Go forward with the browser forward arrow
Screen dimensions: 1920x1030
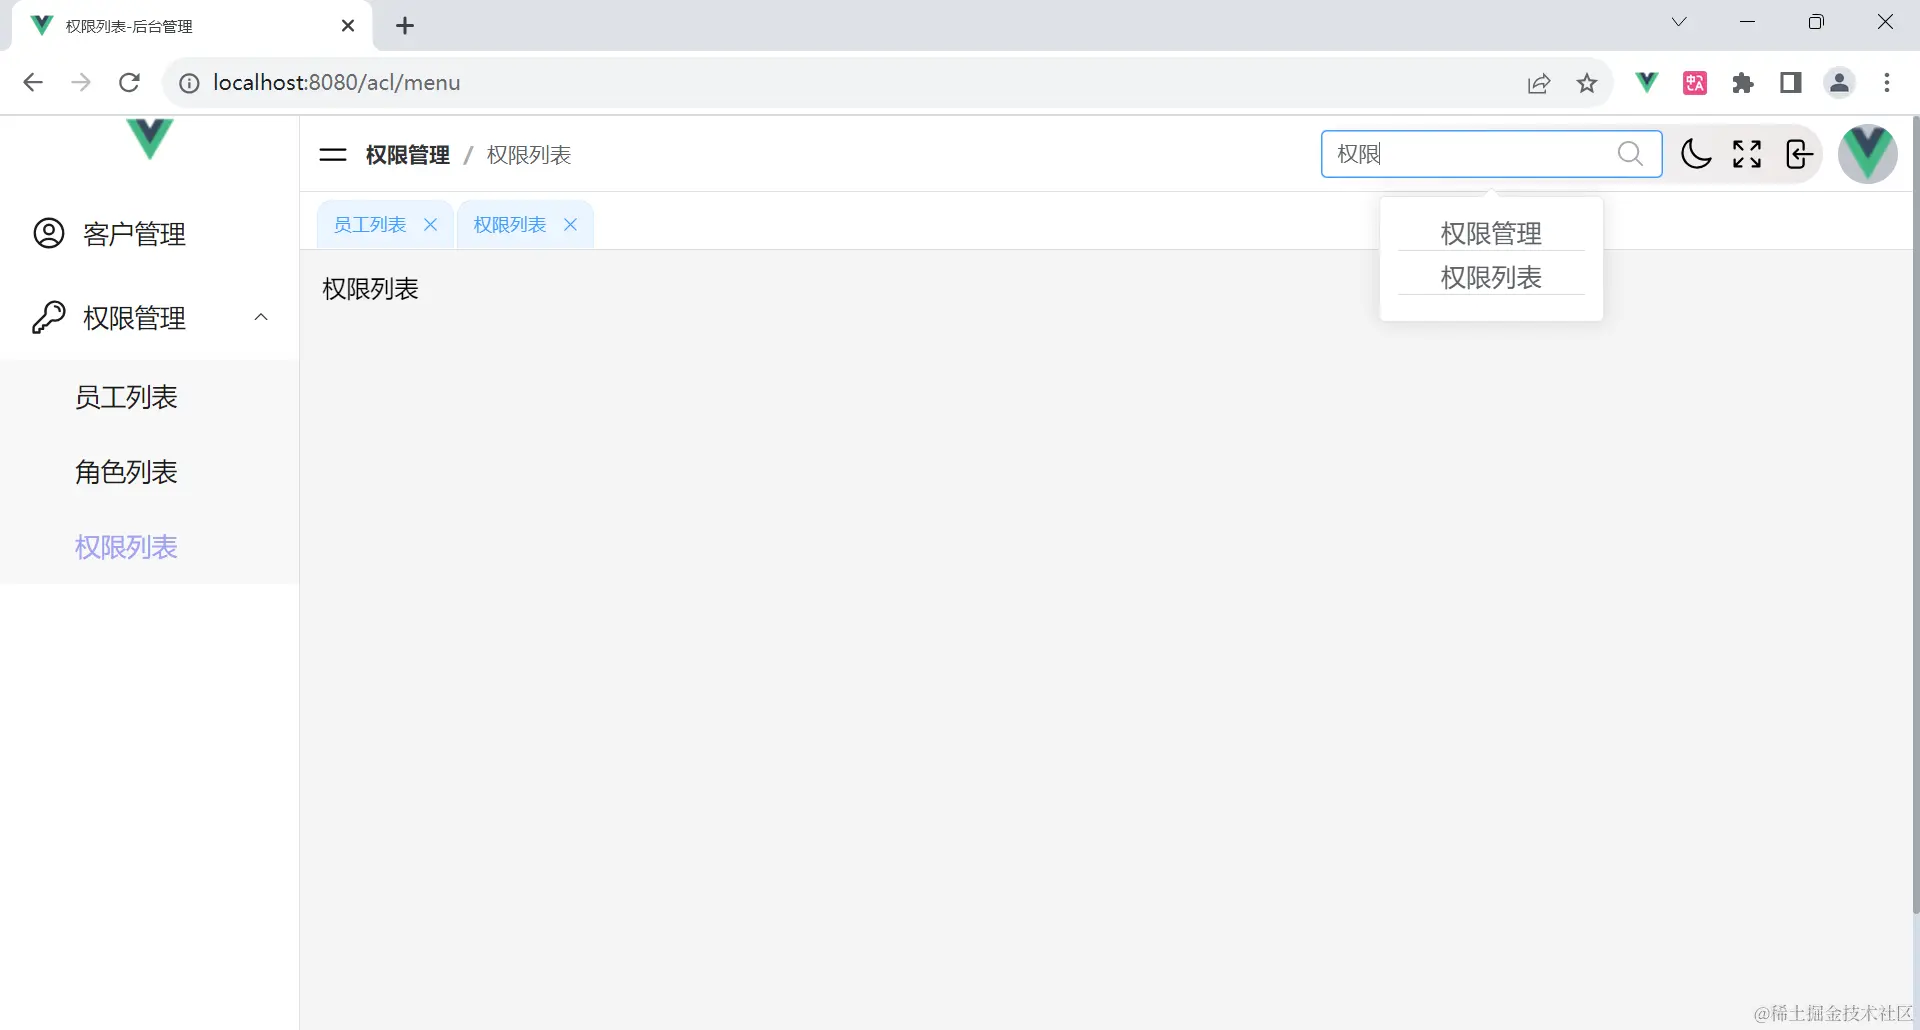point(81,83)
